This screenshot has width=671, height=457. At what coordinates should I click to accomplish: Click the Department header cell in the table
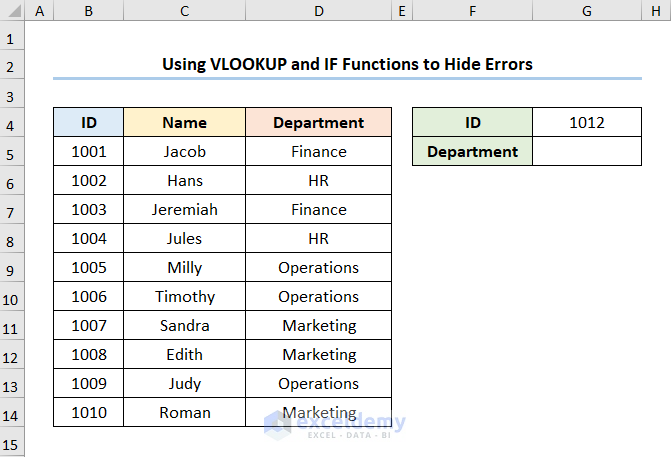coord(318,123)
